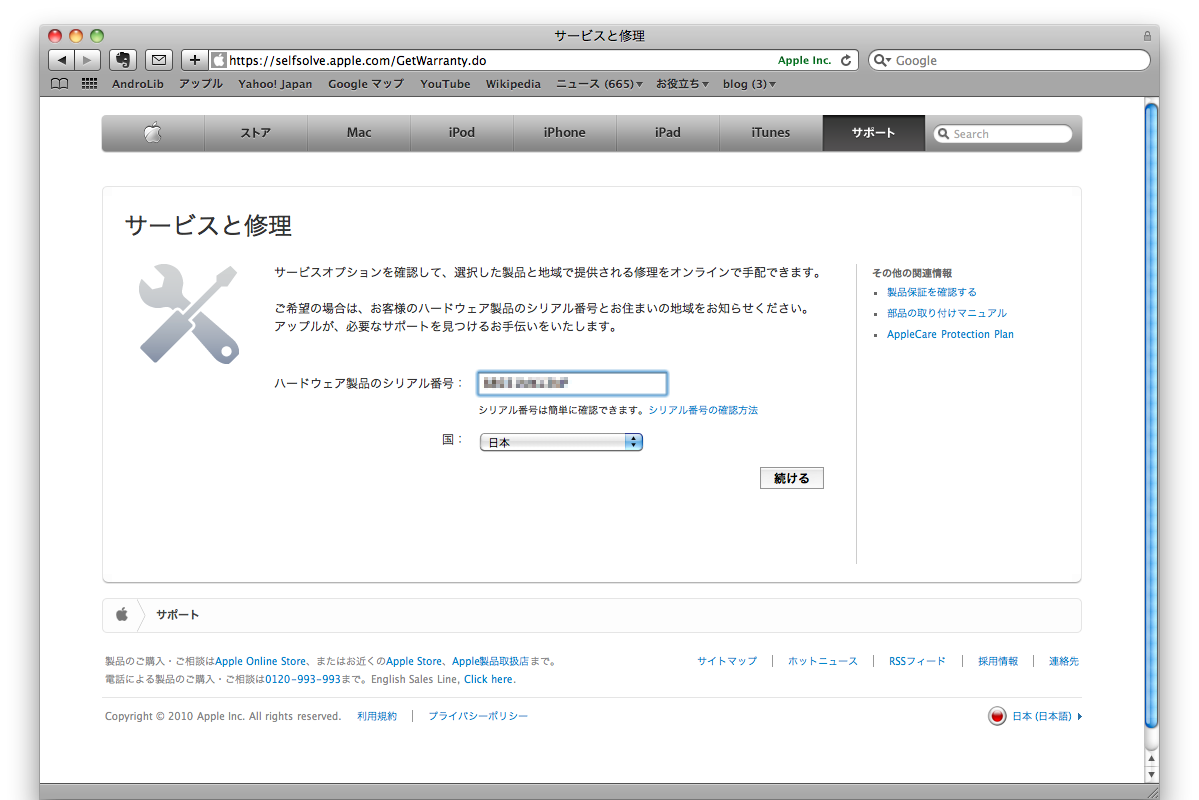Click the hardware serial number input field
Viewport: 1199px width, 800px height.
(572, 383)
